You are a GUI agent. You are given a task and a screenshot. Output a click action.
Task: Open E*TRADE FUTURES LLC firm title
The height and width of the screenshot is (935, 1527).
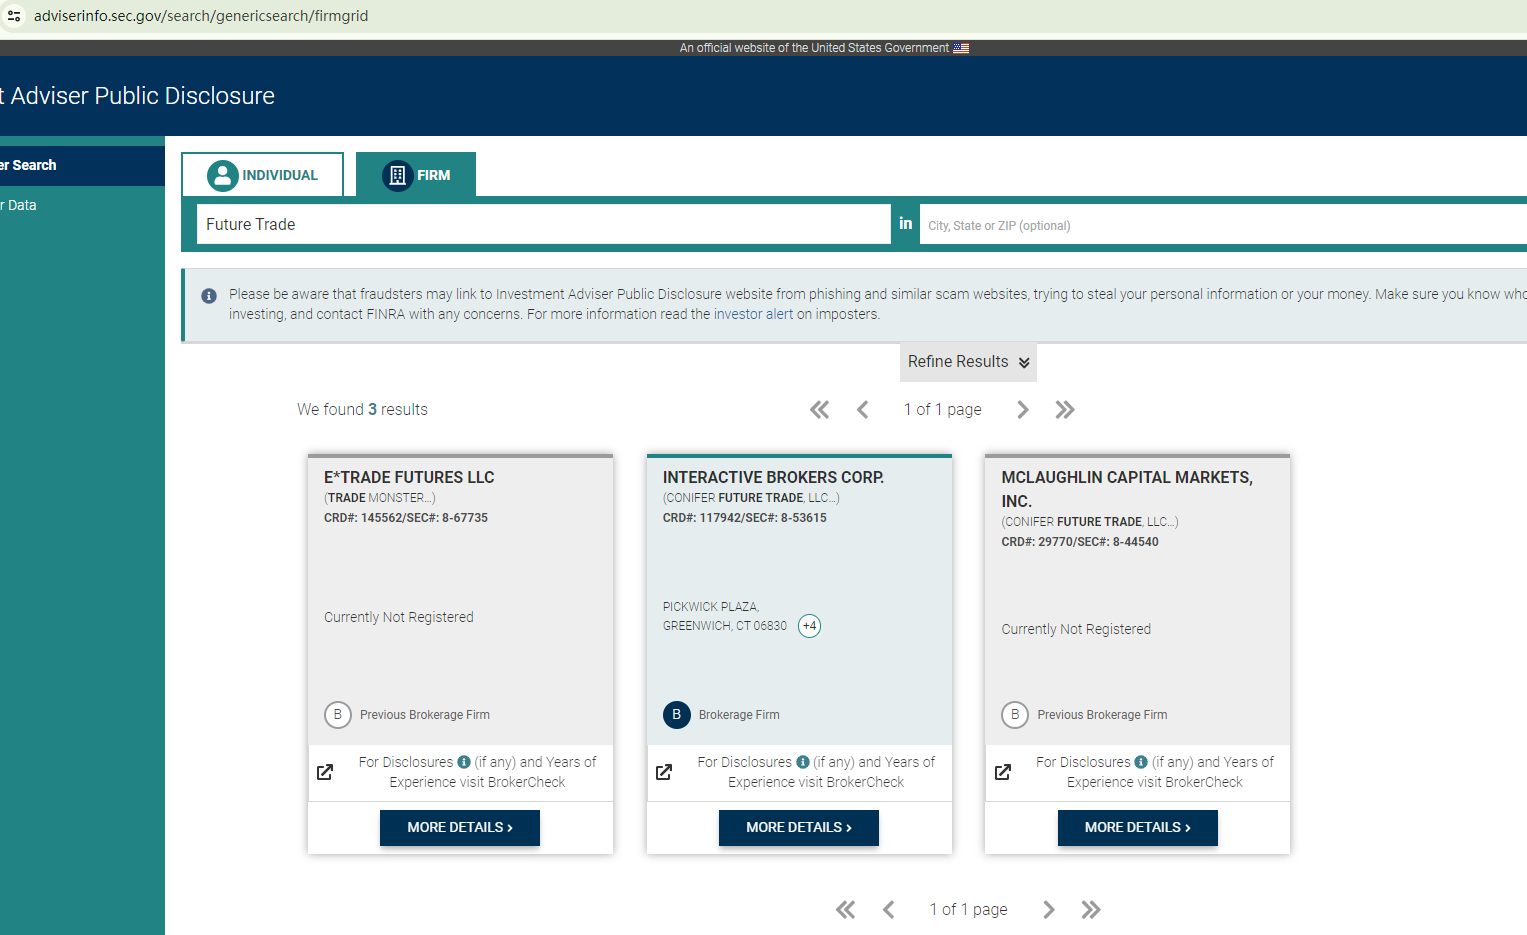pyautogui.click(x=409, y=477)
